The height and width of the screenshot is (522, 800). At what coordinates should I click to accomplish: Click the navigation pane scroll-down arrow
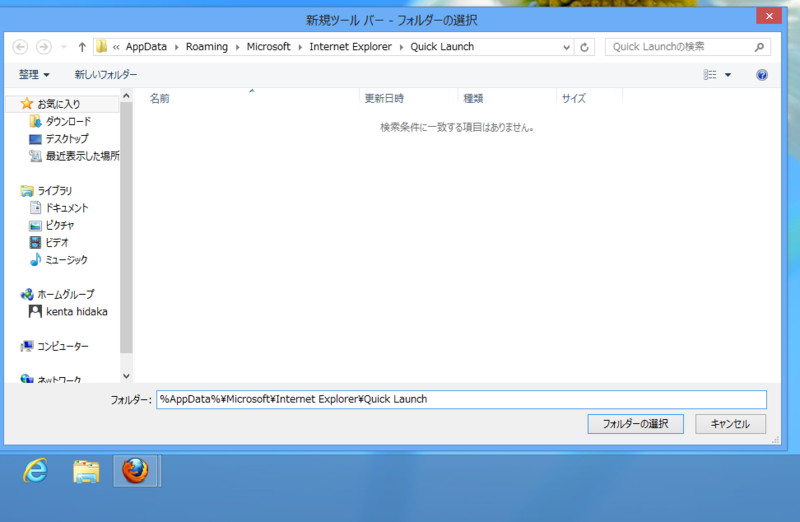[127, 376]
